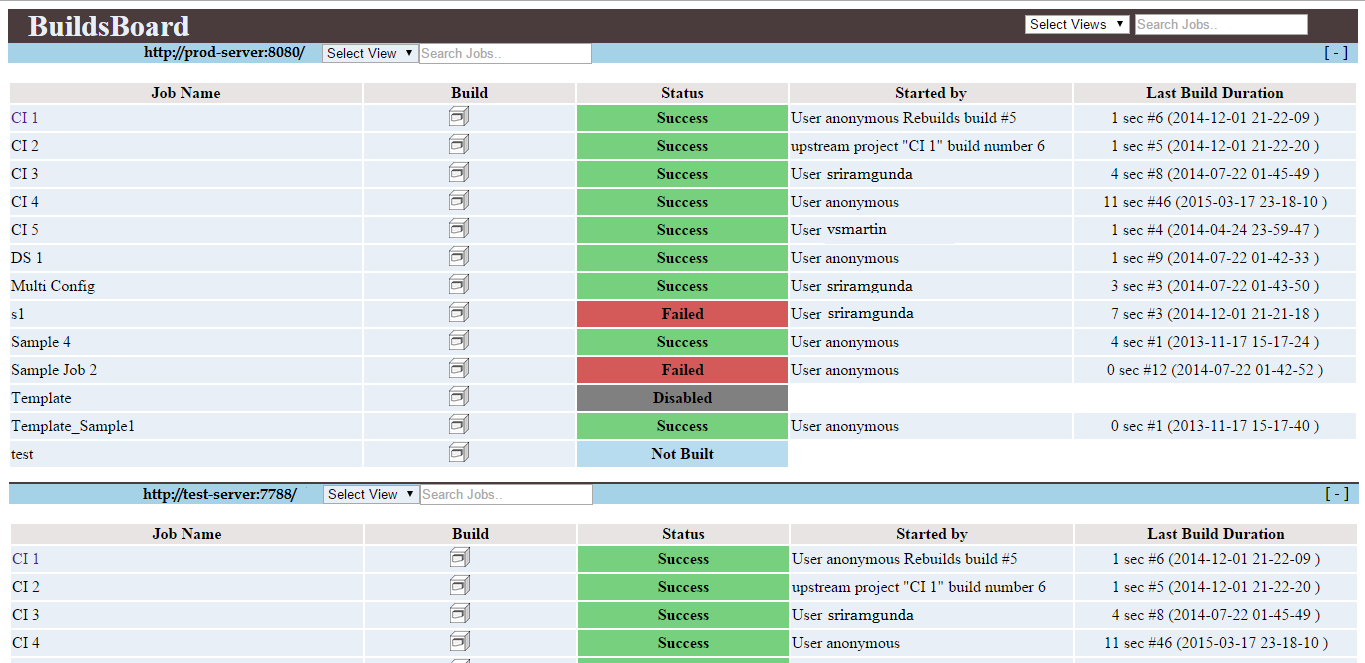1365x663 pixels.
Task: Trigger the s1 job build
Action: click(459, 312)
